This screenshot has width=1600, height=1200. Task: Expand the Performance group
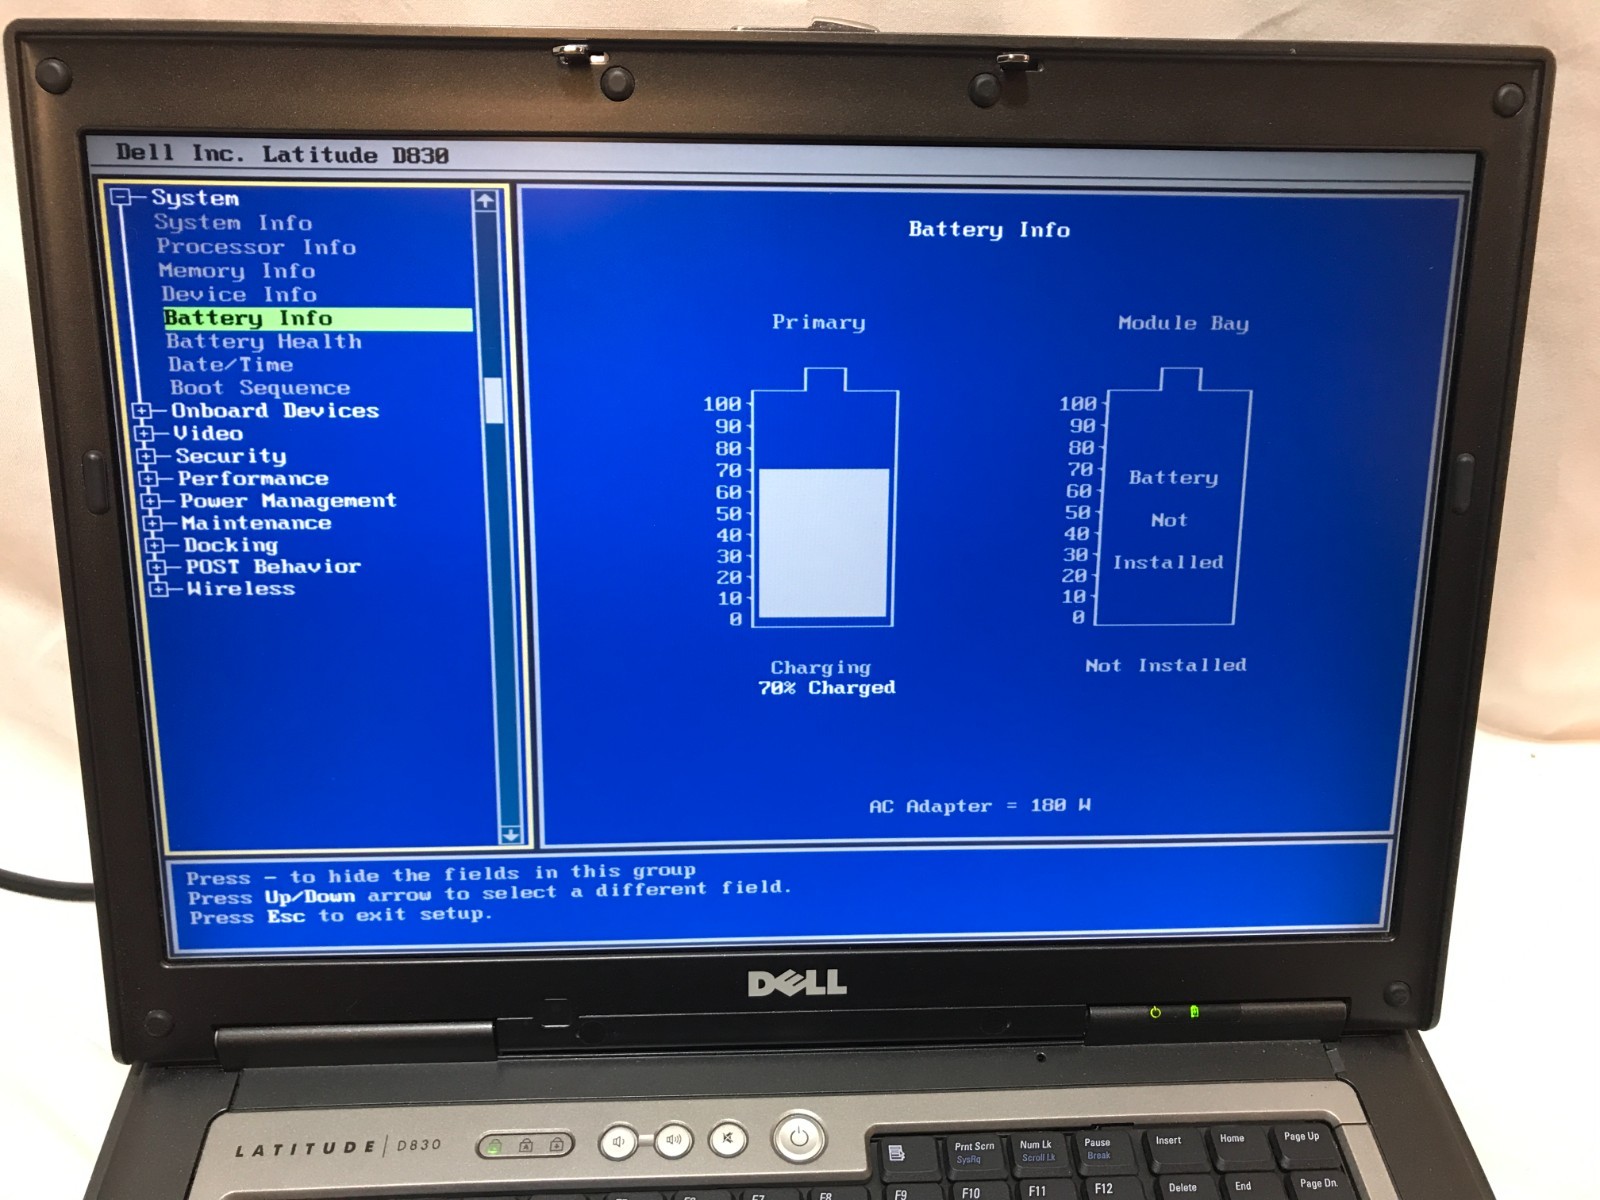pyautogui.click(x=148, y=479)
